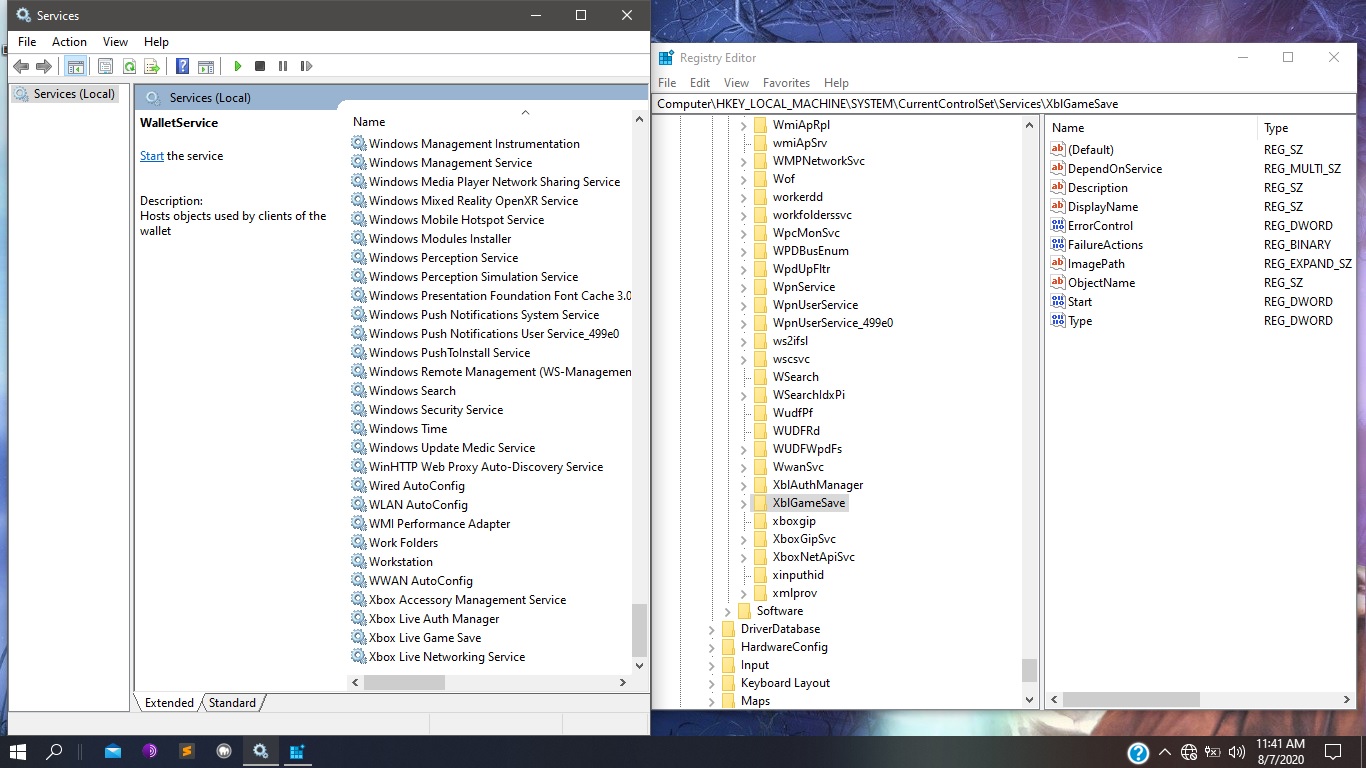Open Favorites menu in Registry Editor
This screenshot has height=768, width=1366.
pyautogui.click(x=786, y=83)
